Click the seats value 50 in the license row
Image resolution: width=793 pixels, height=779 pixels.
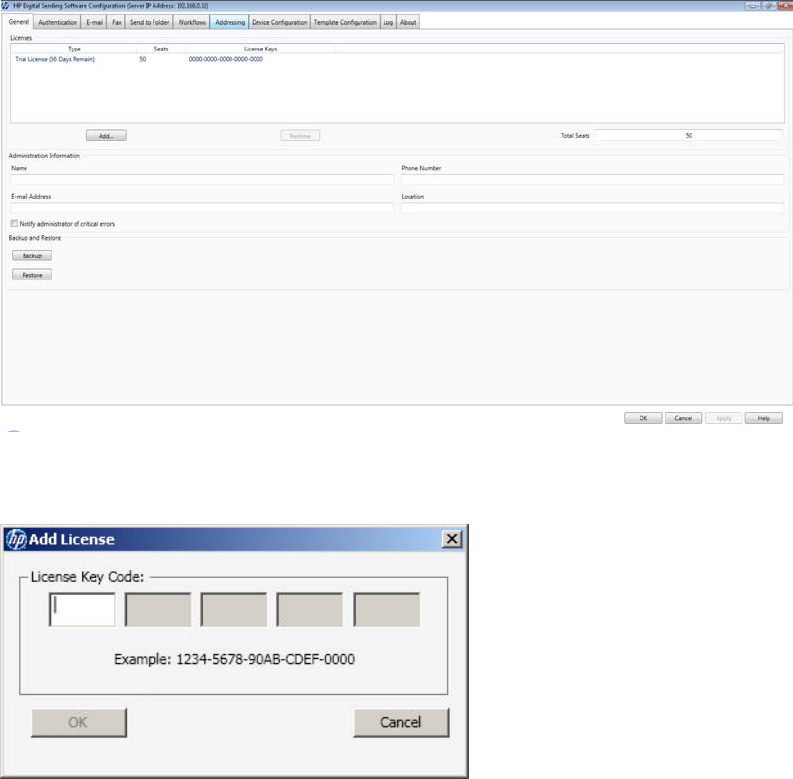(x=143, y=59)
